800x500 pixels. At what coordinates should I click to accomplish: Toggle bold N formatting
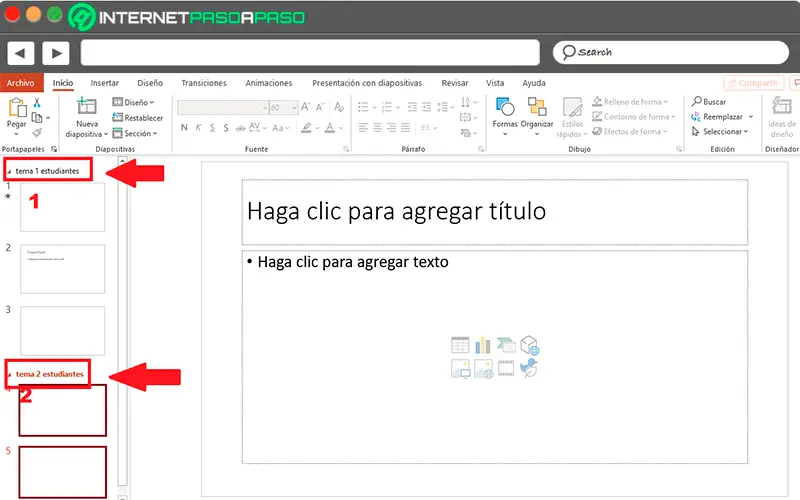[x=184, y=128]
